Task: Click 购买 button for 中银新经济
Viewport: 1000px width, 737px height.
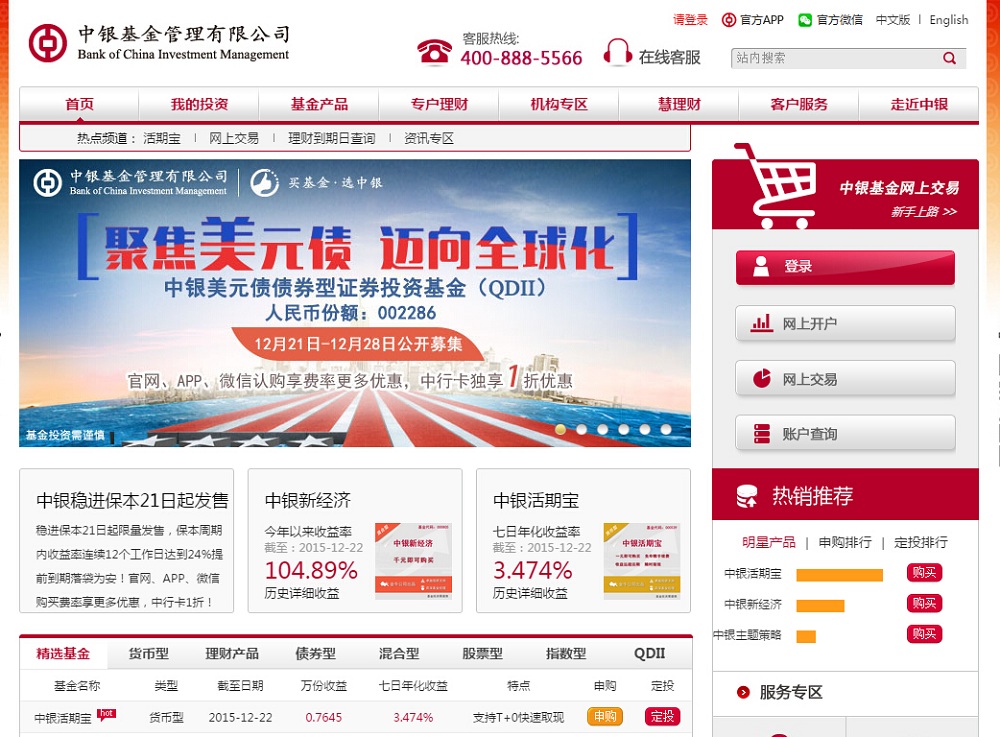Action: (x=924, y=603)
